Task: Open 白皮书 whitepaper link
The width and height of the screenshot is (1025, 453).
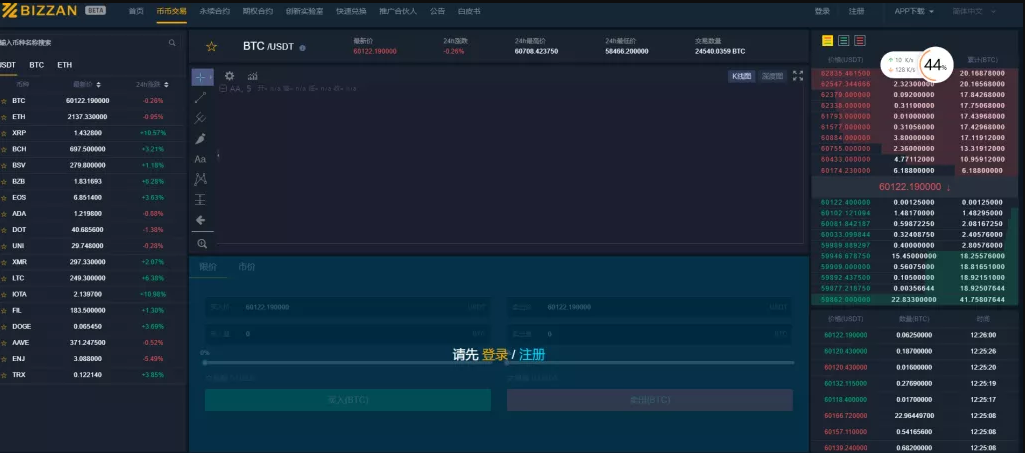Action: pyautogui.click(x=469, y=11)
